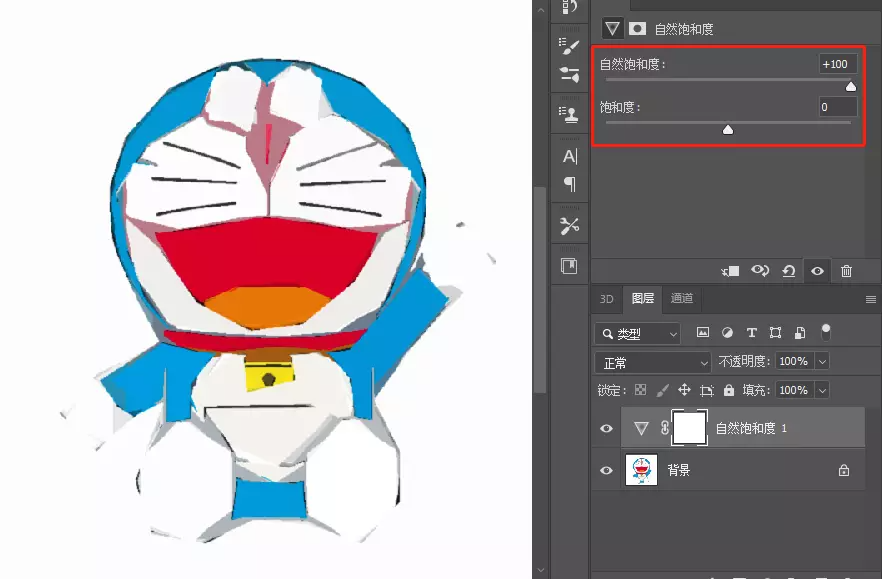Viewport: 882px width, 579px height.
Task: Click the mask link icon on 自然饱和度 1
Action: (665, 428)
